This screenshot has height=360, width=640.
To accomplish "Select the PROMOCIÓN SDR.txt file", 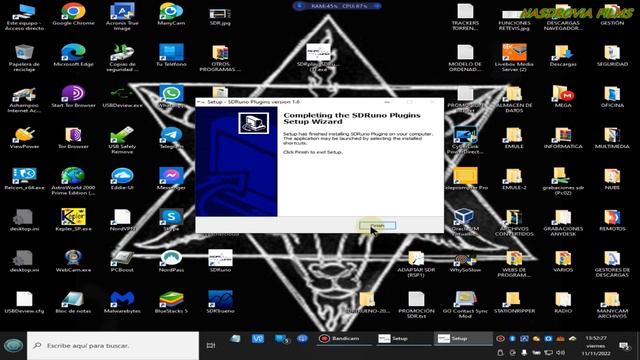I will pyautogui.click(x=416, y=305).
